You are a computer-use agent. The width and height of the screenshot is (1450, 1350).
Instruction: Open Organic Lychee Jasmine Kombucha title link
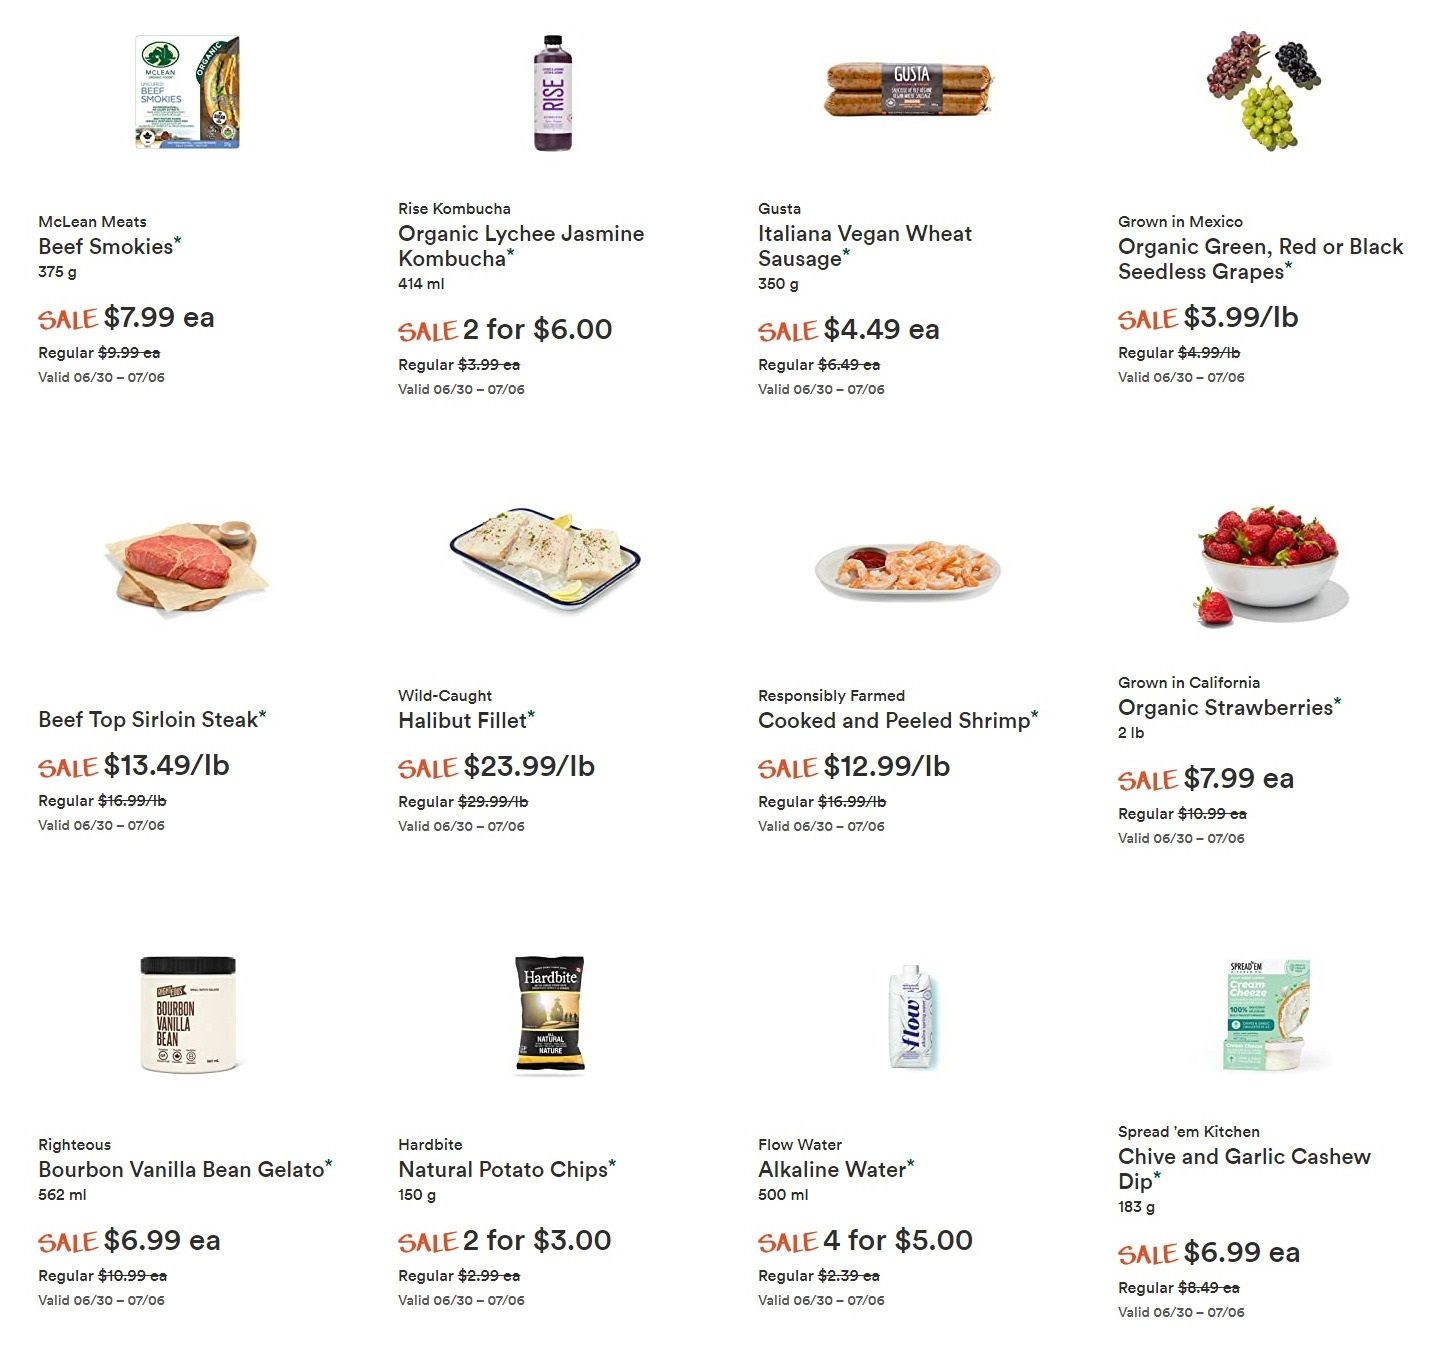tap(521, 246)
